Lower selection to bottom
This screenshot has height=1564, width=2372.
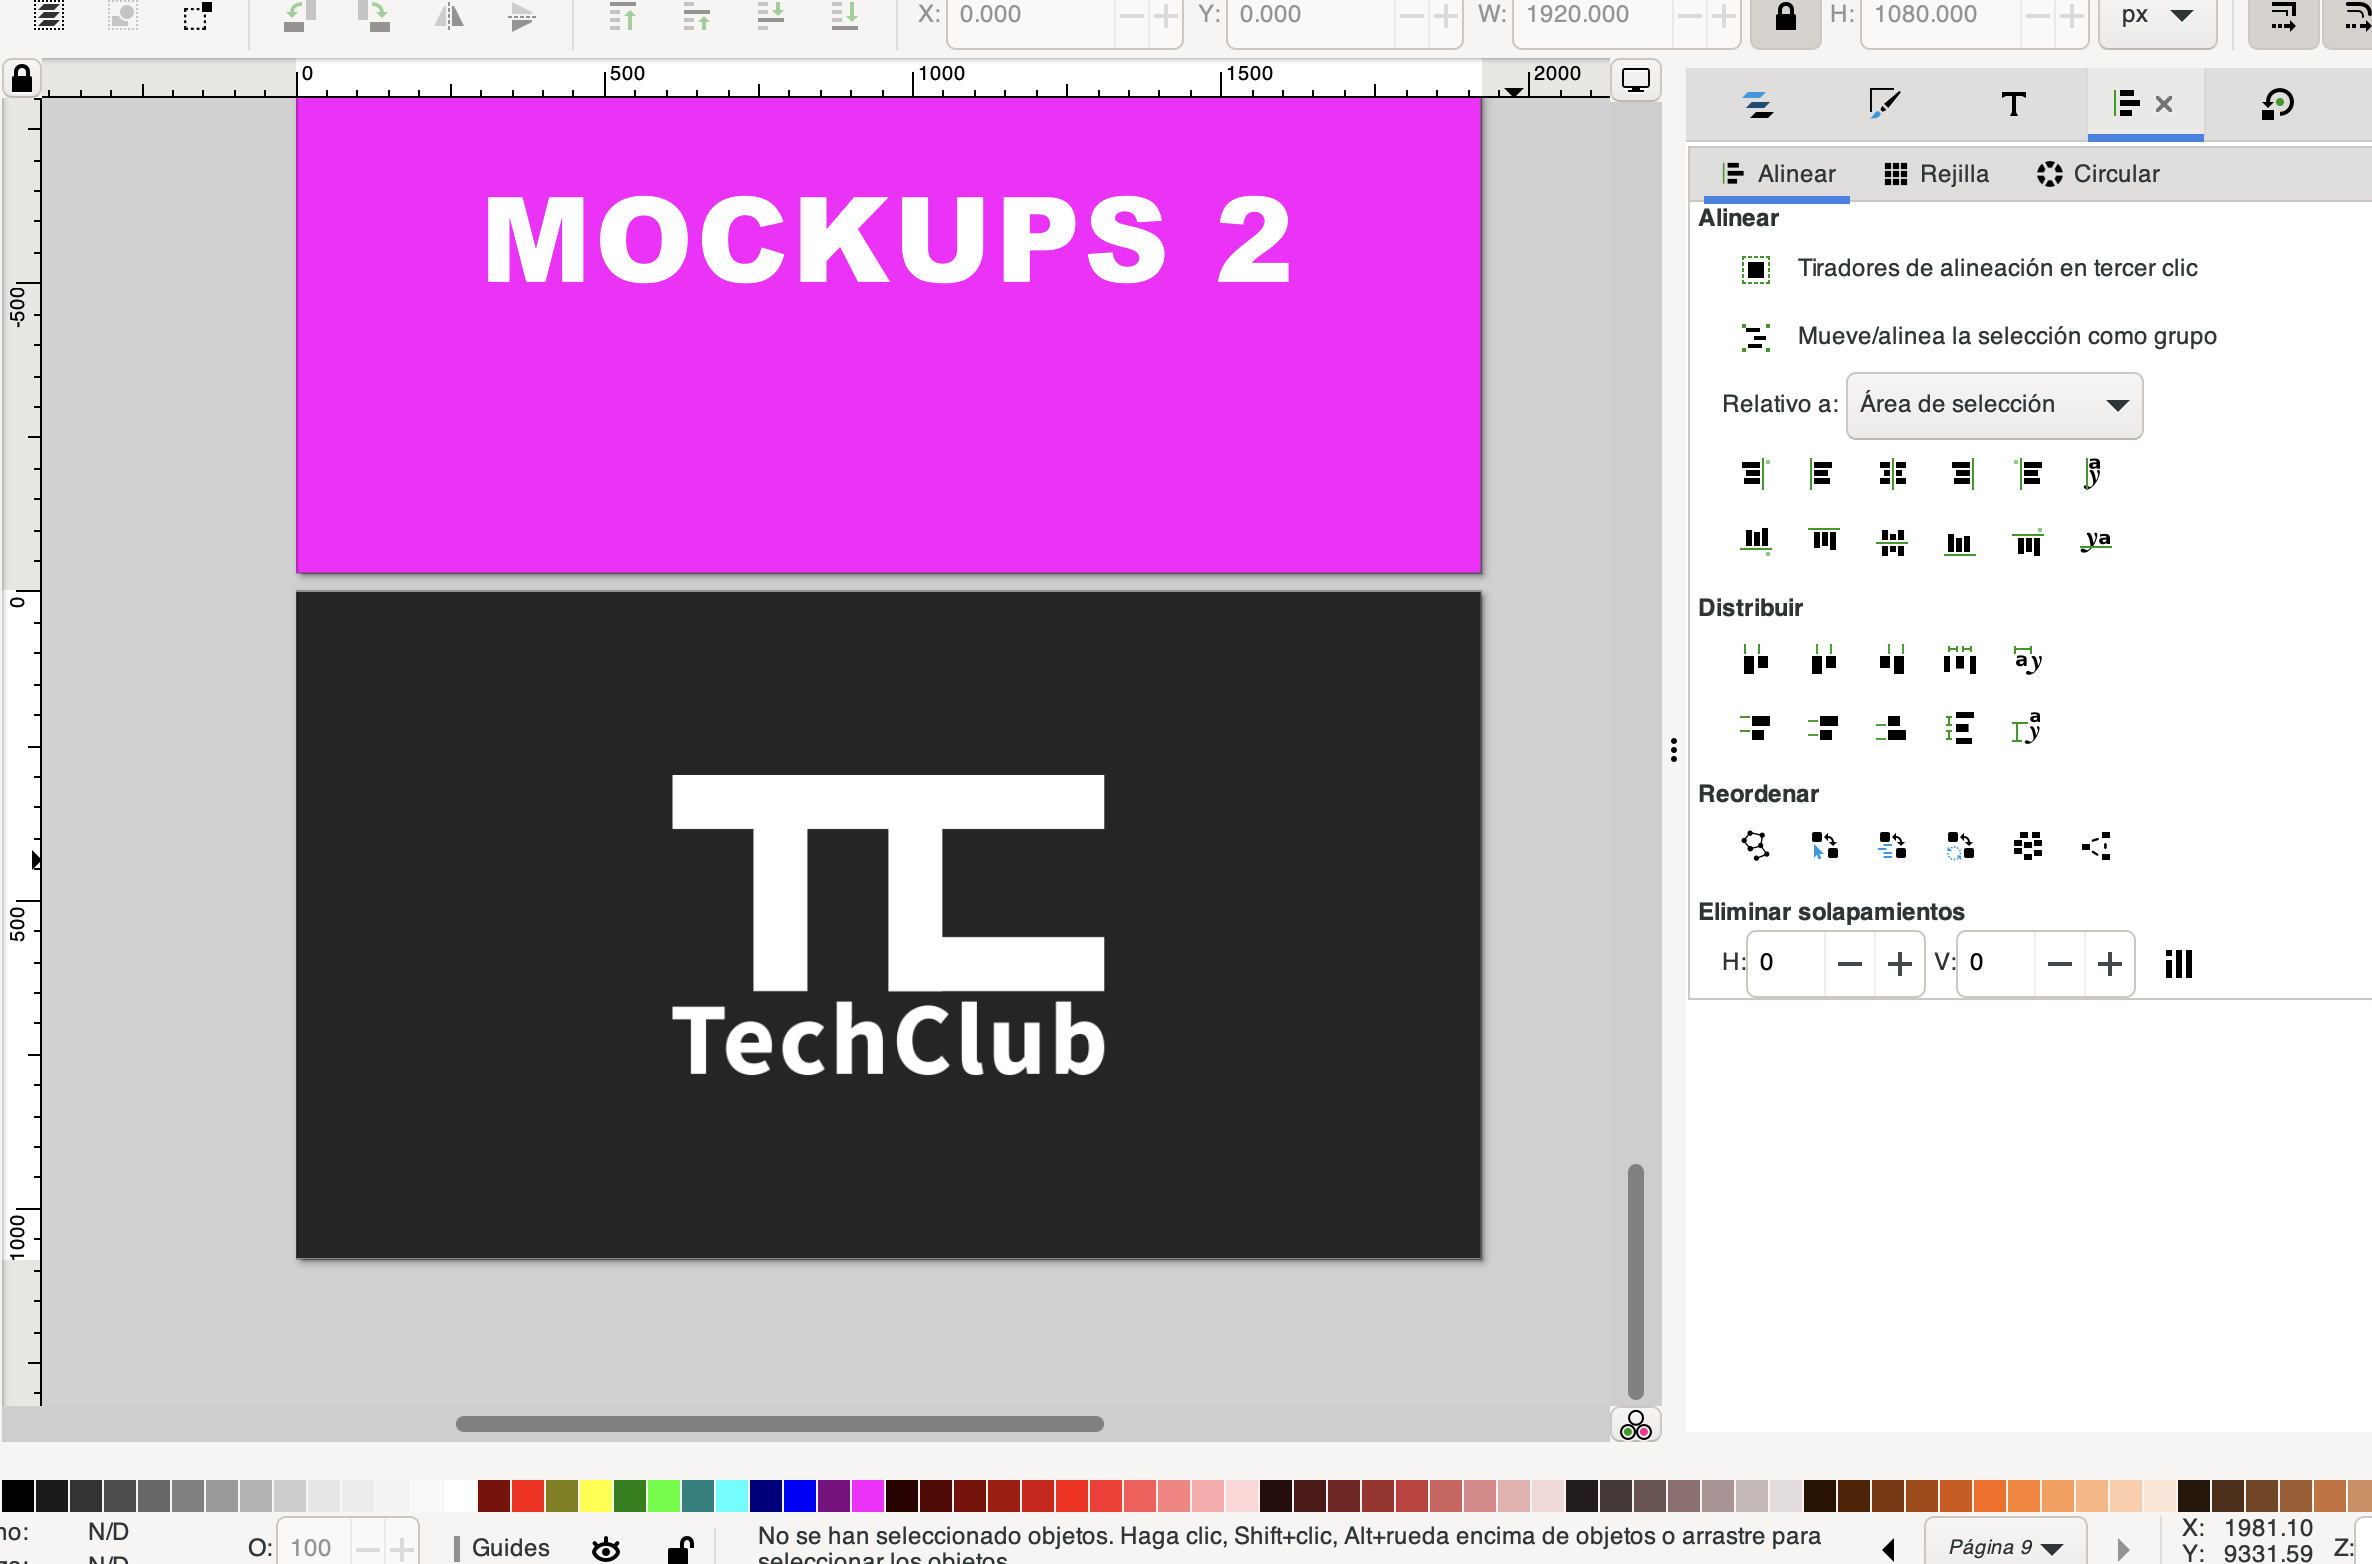pos(845,16)
